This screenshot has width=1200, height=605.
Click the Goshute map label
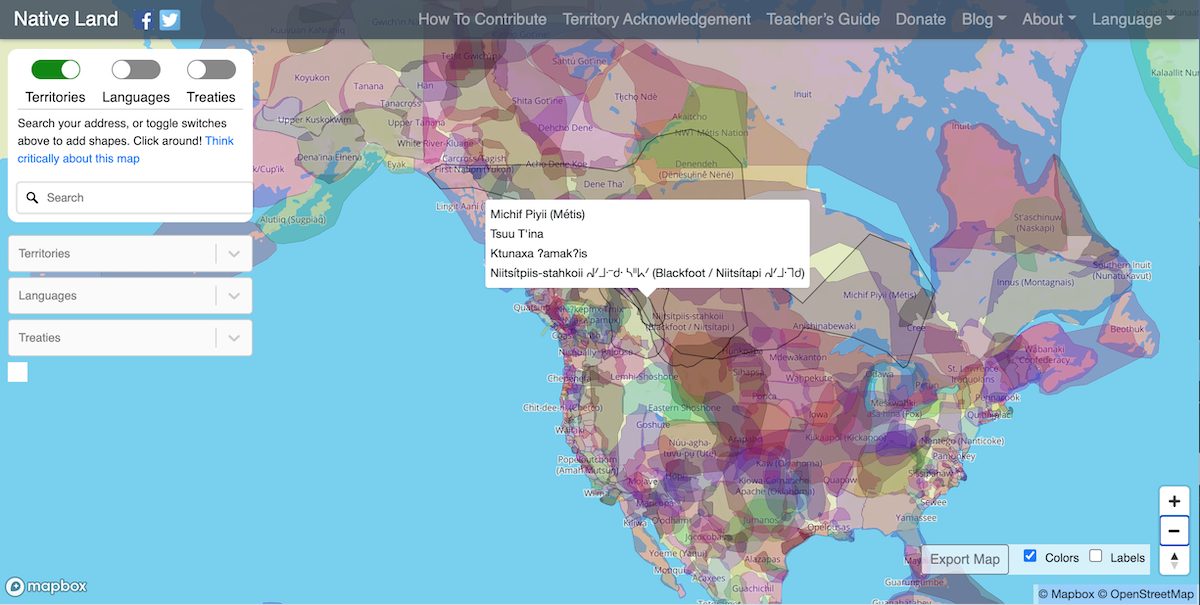pos(653,425)
